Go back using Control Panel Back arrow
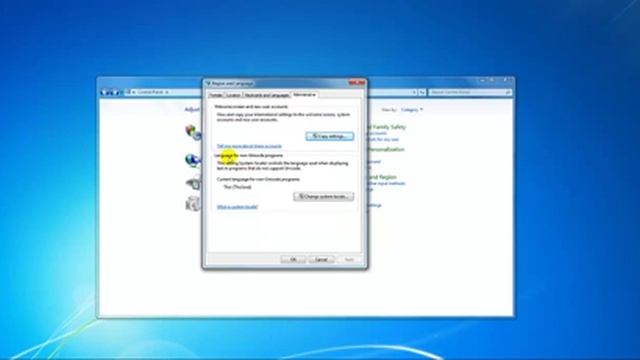This screenshot has width=640, height=360. [x=105, y=93]
